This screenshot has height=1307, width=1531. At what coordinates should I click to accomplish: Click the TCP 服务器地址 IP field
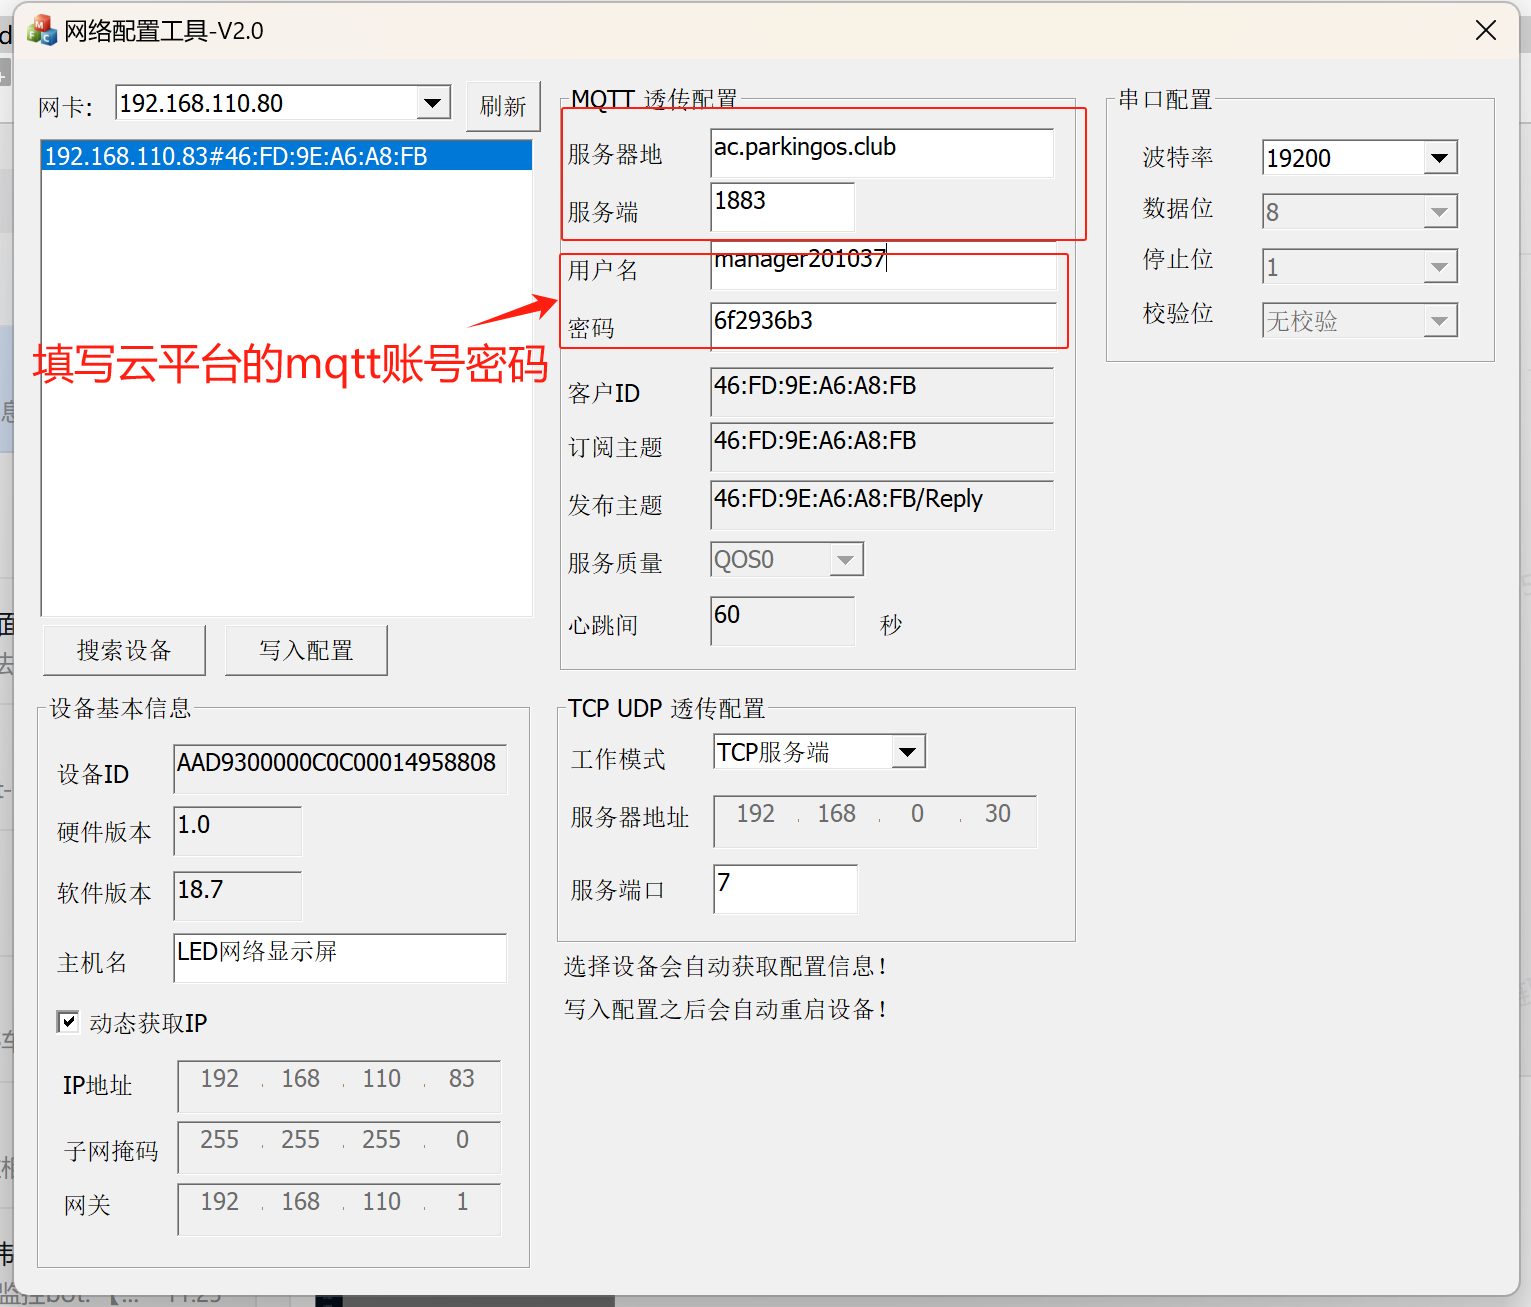(876, 822)
